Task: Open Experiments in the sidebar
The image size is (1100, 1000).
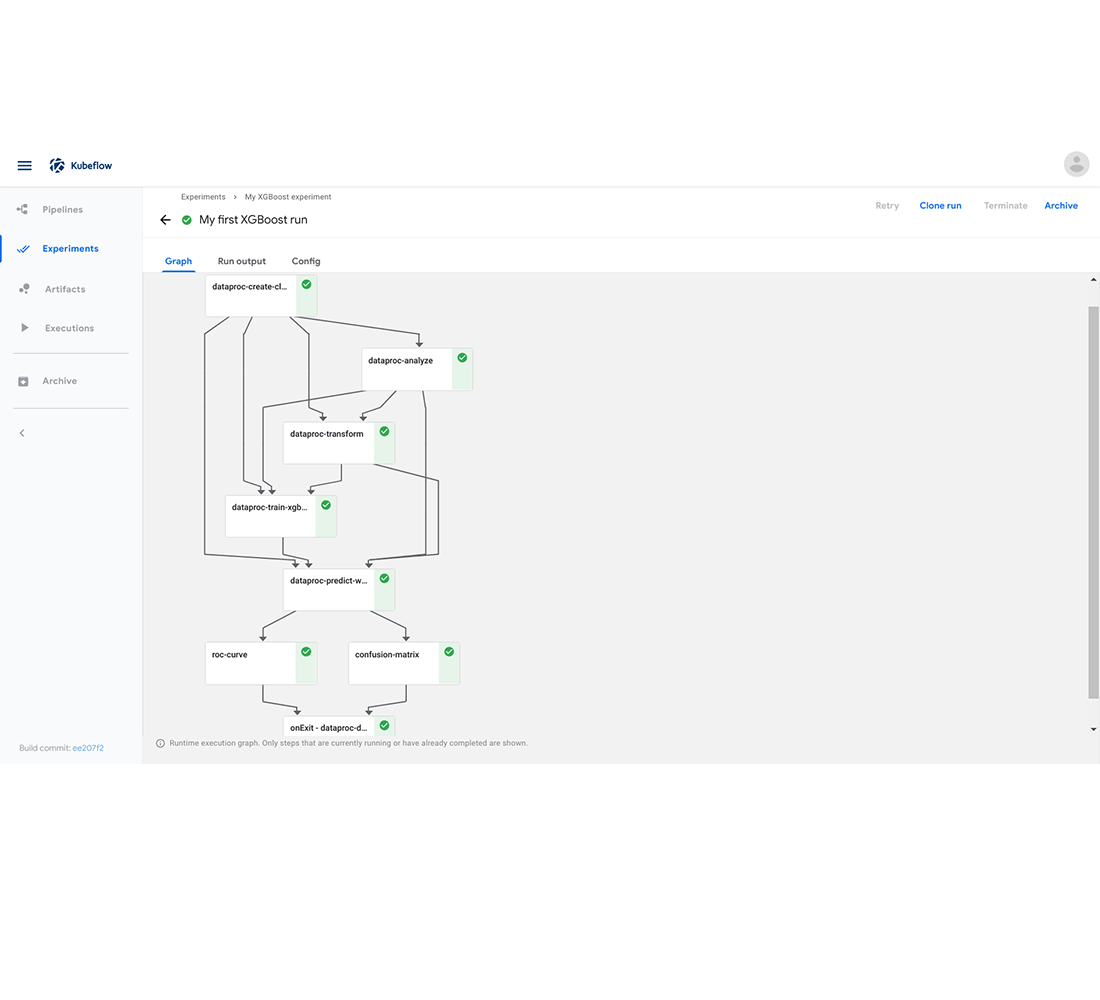Action: click(x=70, y=248)
